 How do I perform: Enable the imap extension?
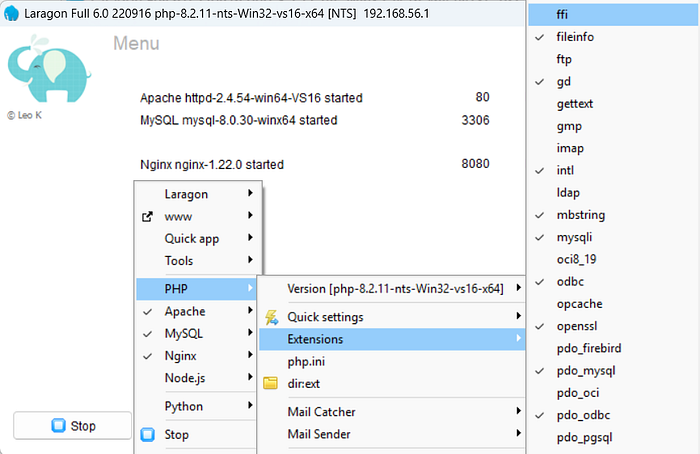613,148
